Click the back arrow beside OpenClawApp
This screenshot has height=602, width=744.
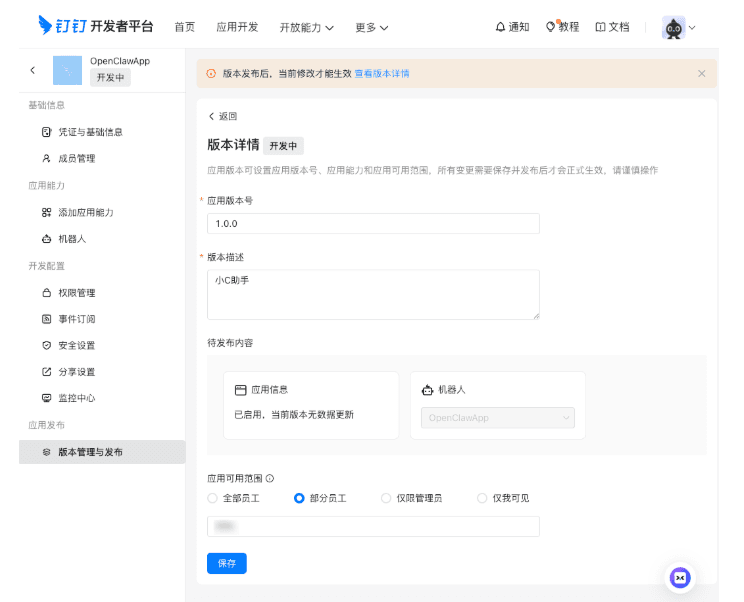(32, 70)
